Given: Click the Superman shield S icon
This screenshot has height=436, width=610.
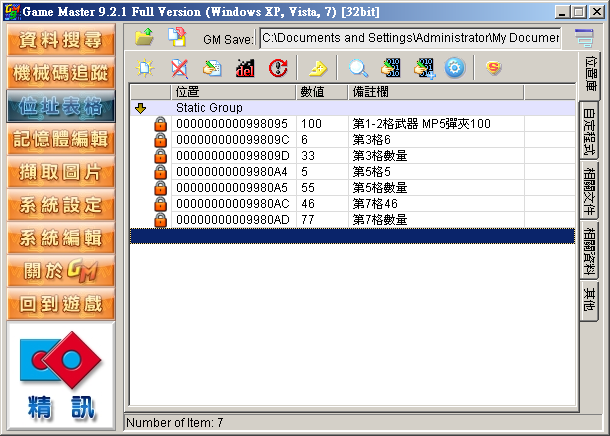Looking at the screenshot, I should pyautogui.click(x=494, y=68).
